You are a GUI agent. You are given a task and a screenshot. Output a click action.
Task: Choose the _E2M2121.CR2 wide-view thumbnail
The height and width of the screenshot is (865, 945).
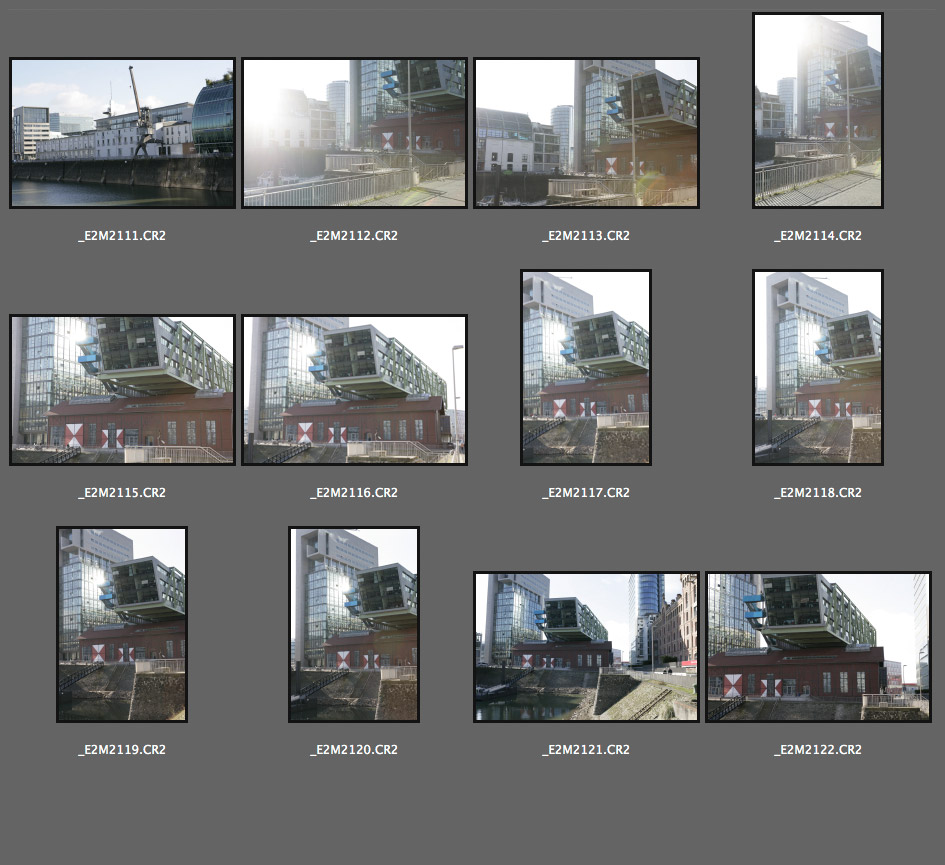tap(586, 647)
